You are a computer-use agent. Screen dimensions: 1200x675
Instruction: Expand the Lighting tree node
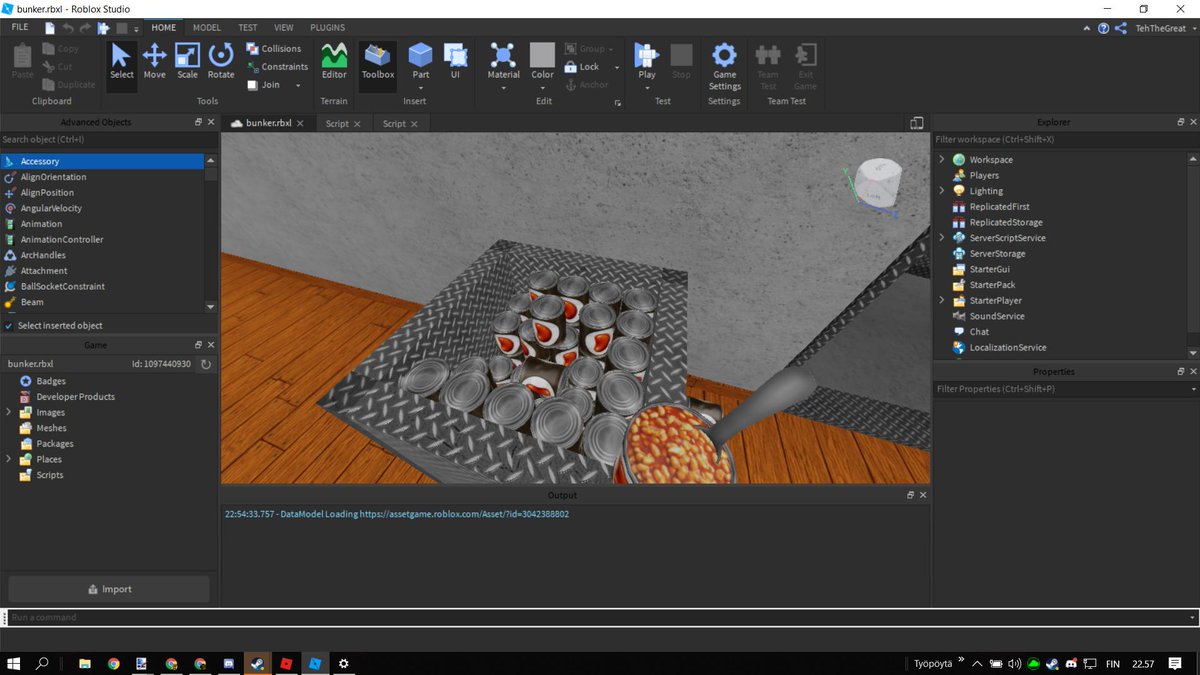point(942,191)
